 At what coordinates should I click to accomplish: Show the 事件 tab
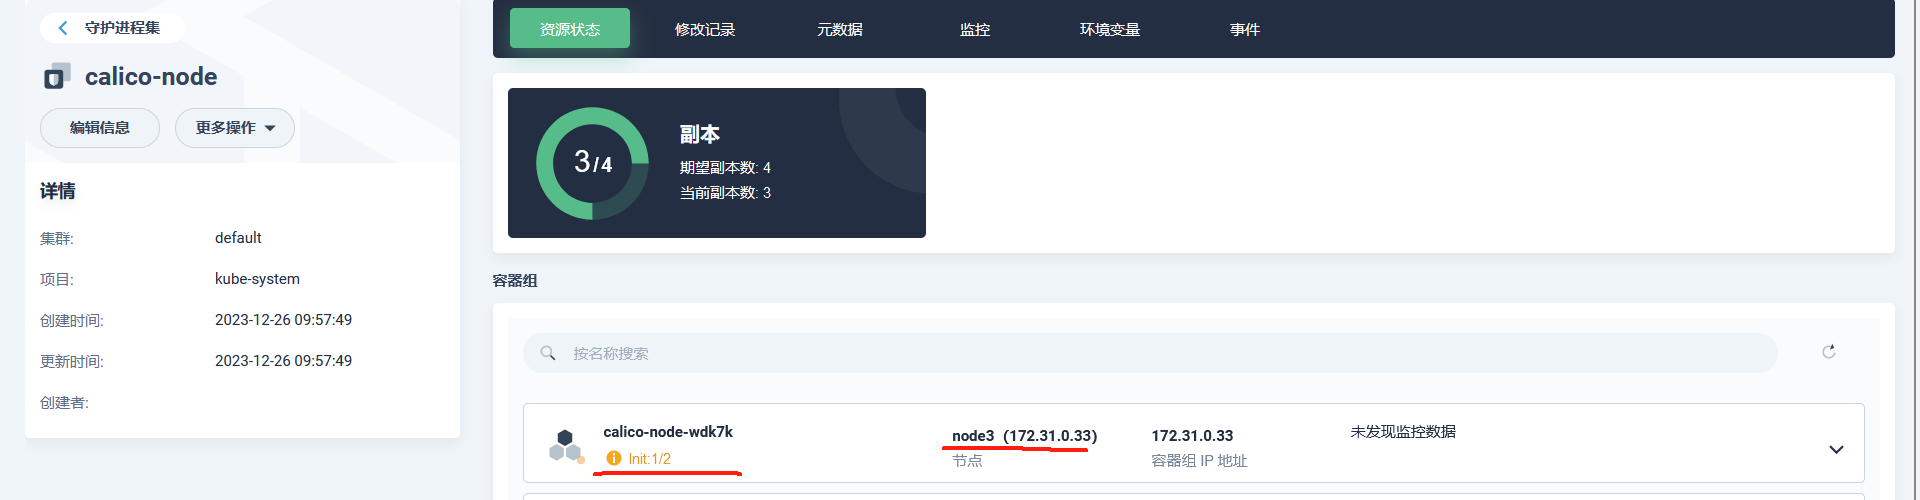pos(1245,29)
